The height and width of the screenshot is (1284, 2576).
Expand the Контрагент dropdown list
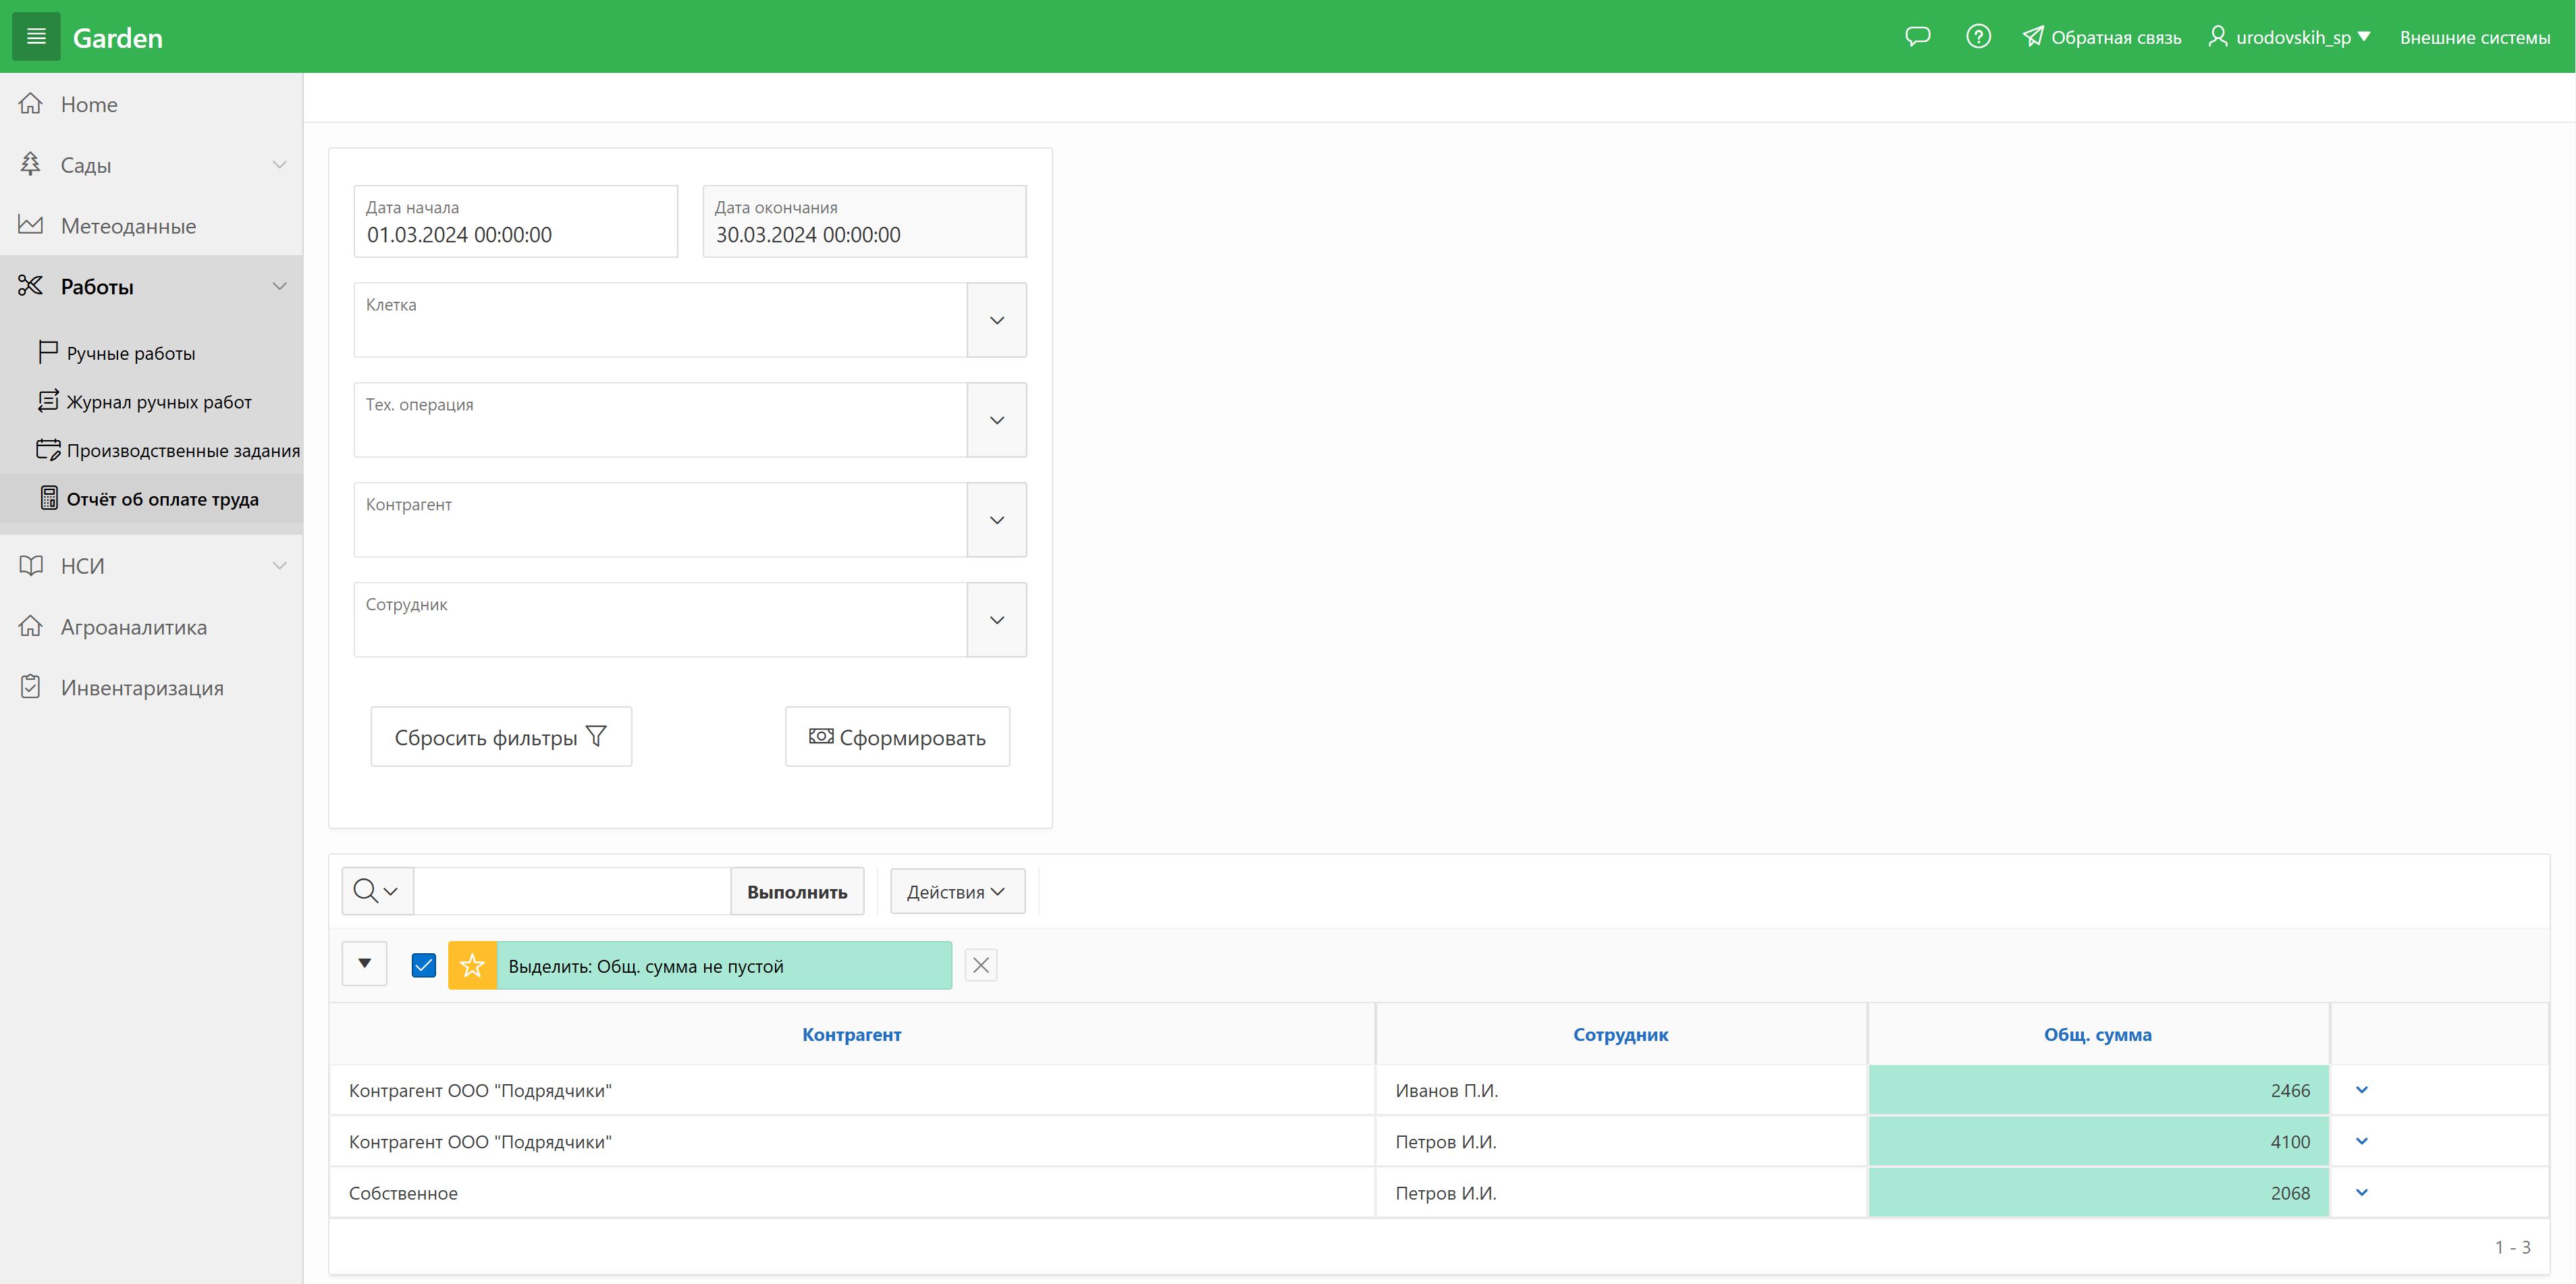(996, 520)
